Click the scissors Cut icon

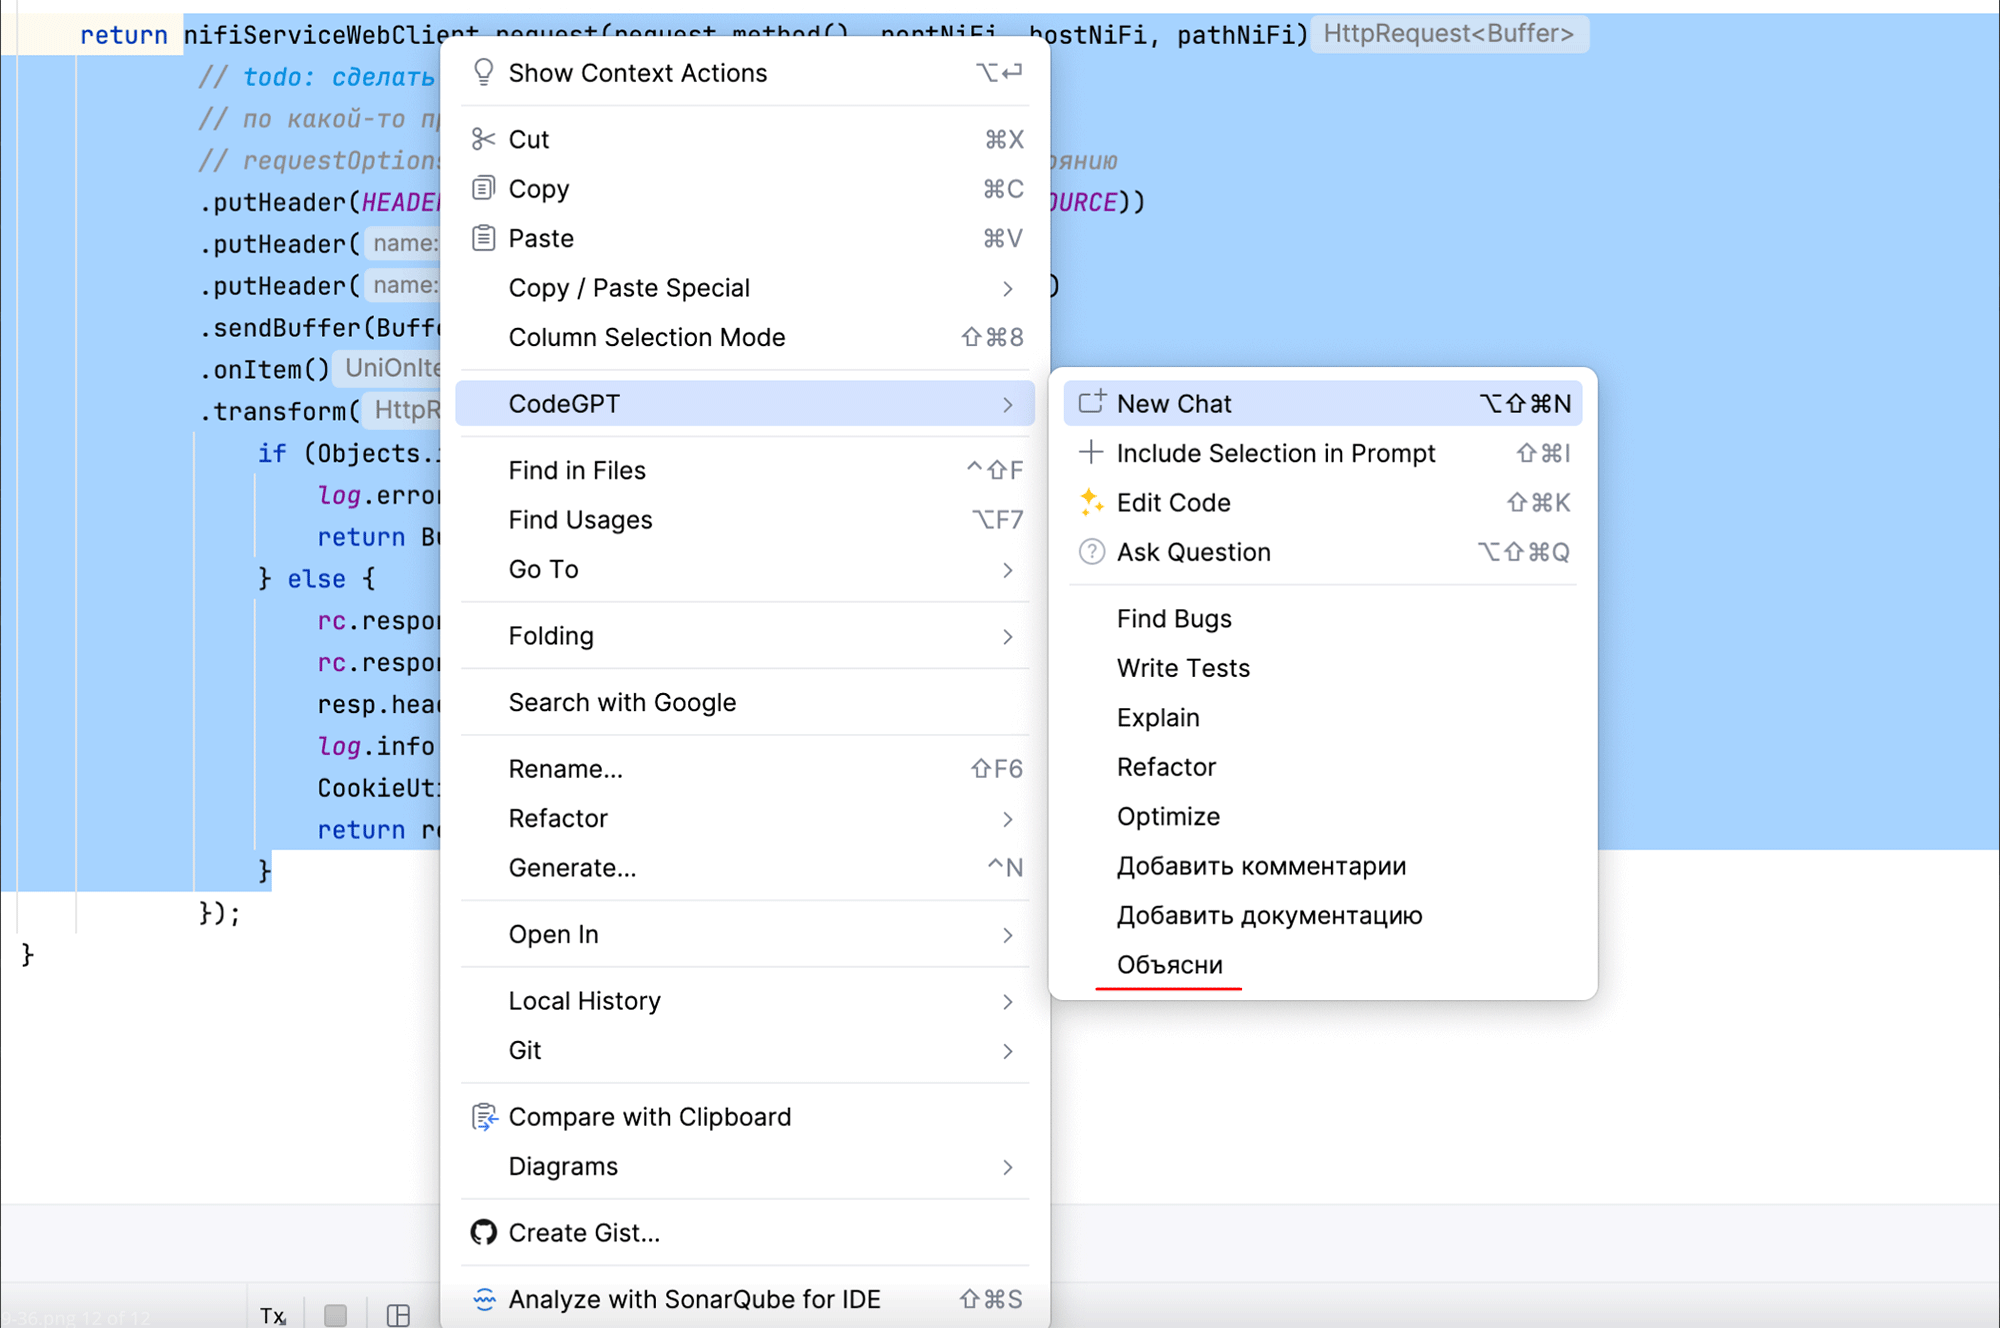pyautogui.click(x=484, y=139)
